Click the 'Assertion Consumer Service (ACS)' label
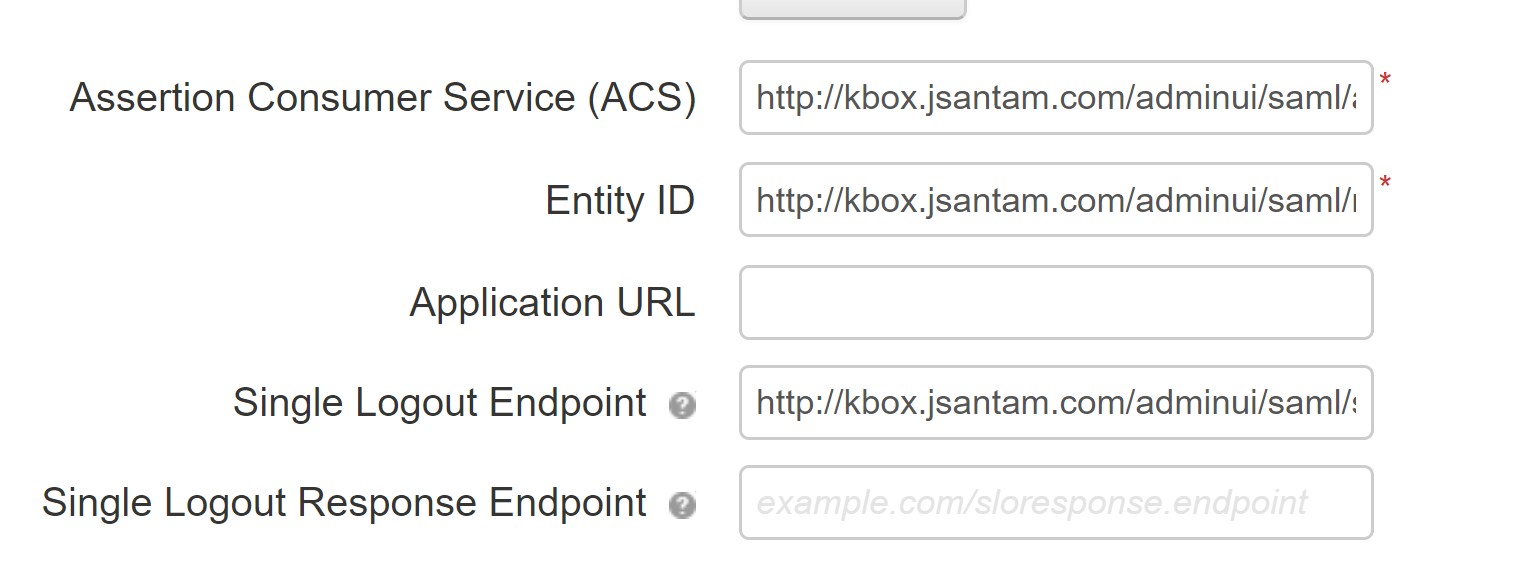 pos(382,98)
